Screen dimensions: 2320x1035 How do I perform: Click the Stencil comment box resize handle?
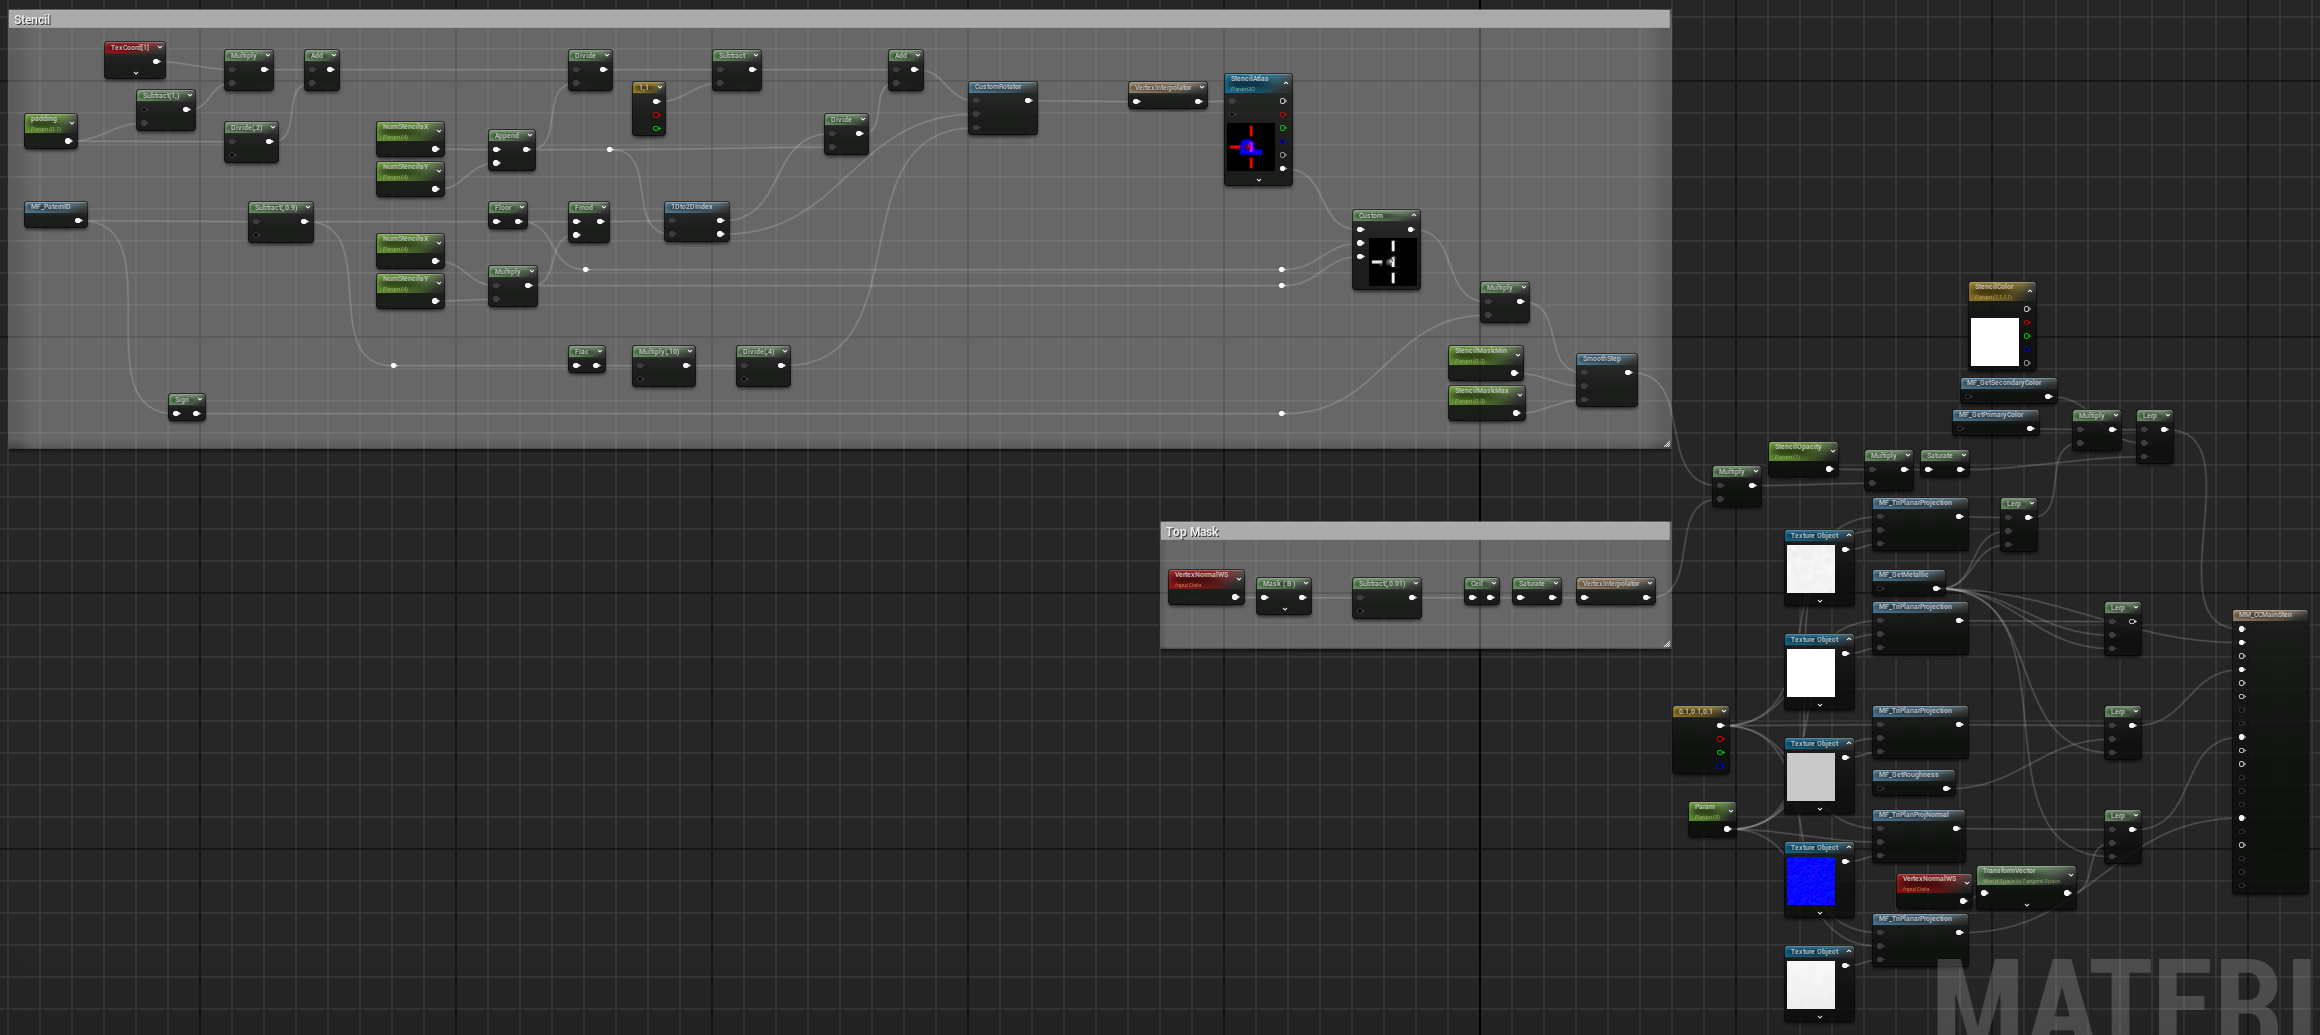1666,443
